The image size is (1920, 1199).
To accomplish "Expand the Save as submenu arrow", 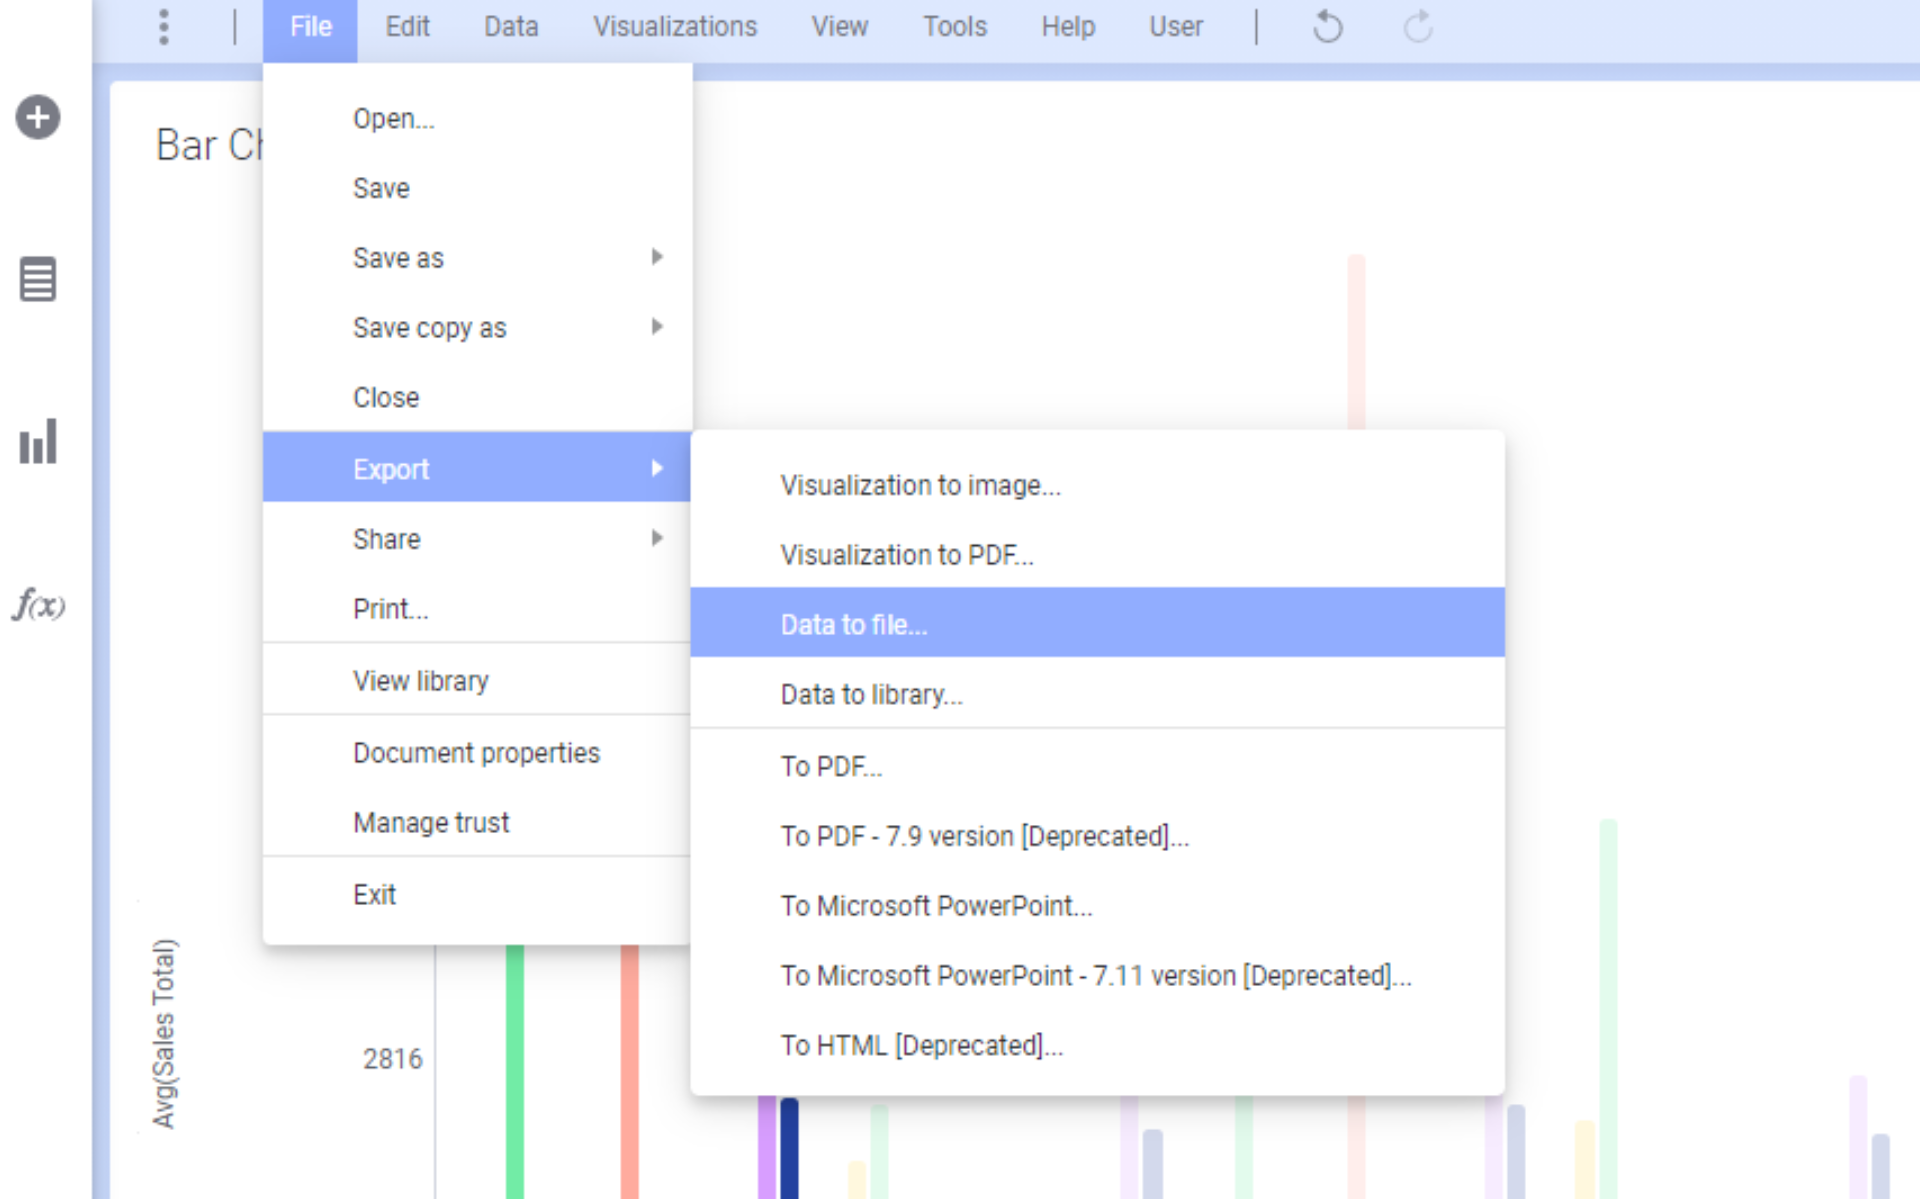I will pyautogui.click(x=657, y=257).
